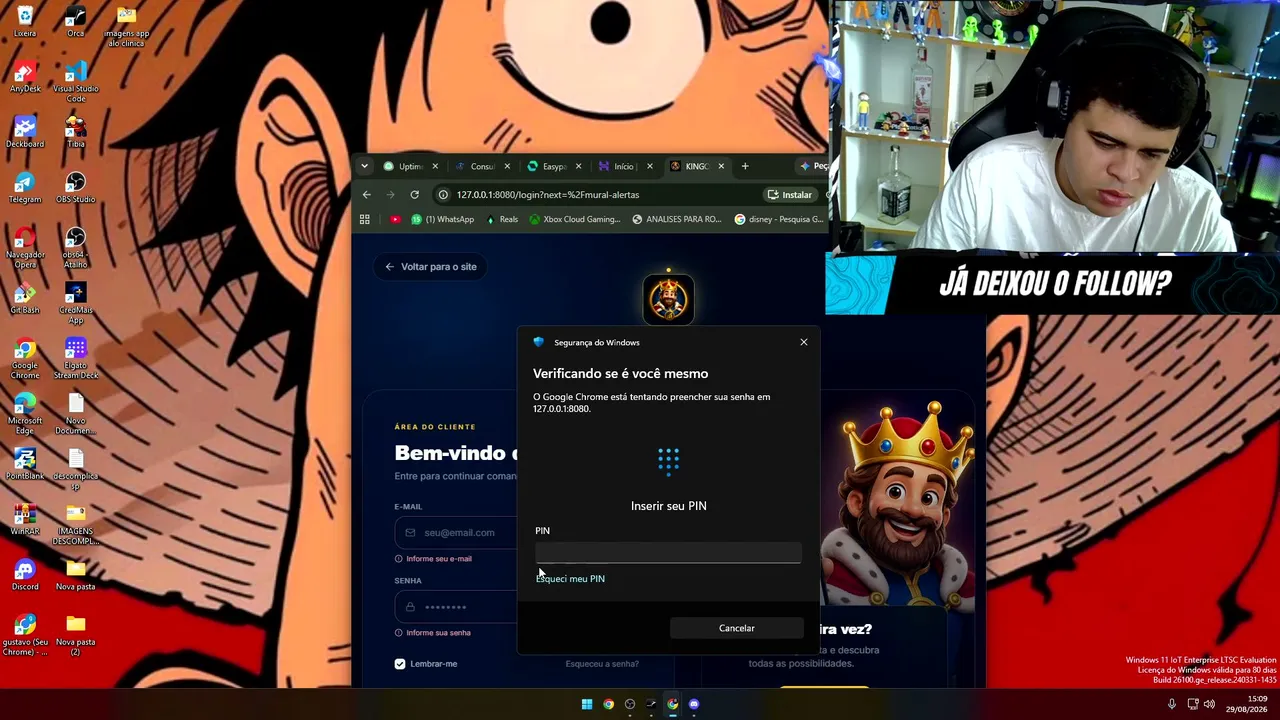
Task: Open the YouTube bookmark
Action: click(395, 219)
